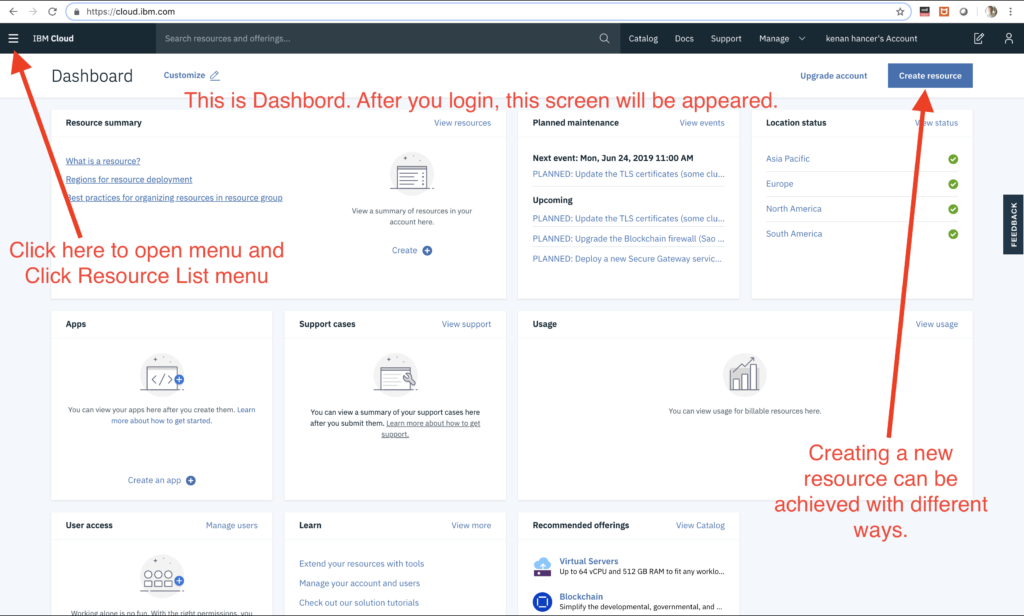The width and height of the screenshot is (1024, 616).
Task: Click the browser forward arrow
Action: [33, 12]
